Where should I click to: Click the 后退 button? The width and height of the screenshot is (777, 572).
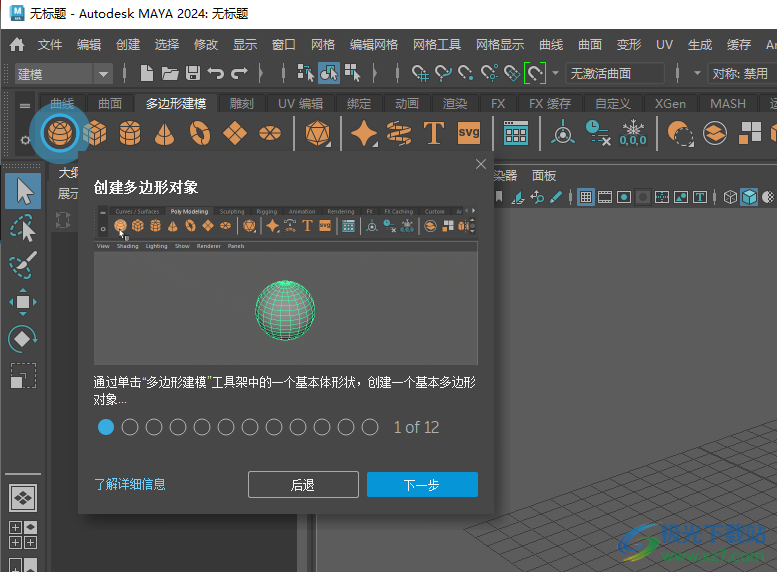[x=303, y=484]
